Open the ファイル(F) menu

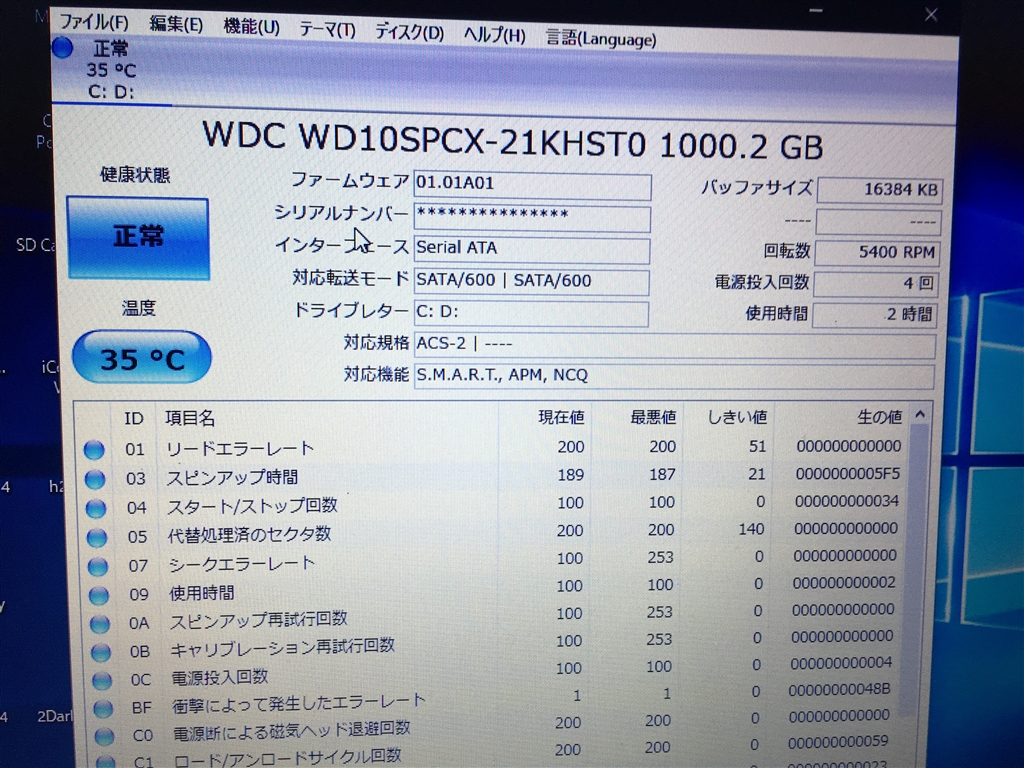pyautogui.click(x=94, y=22)
